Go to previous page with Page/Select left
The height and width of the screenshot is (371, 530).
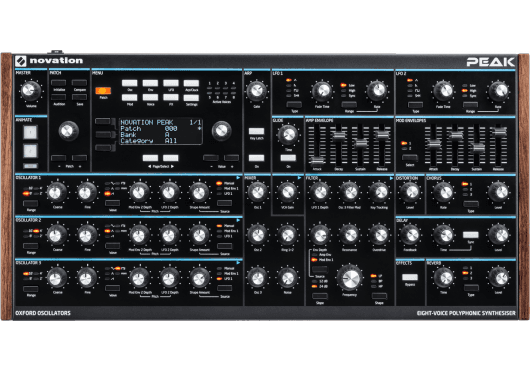pos(150,158)
